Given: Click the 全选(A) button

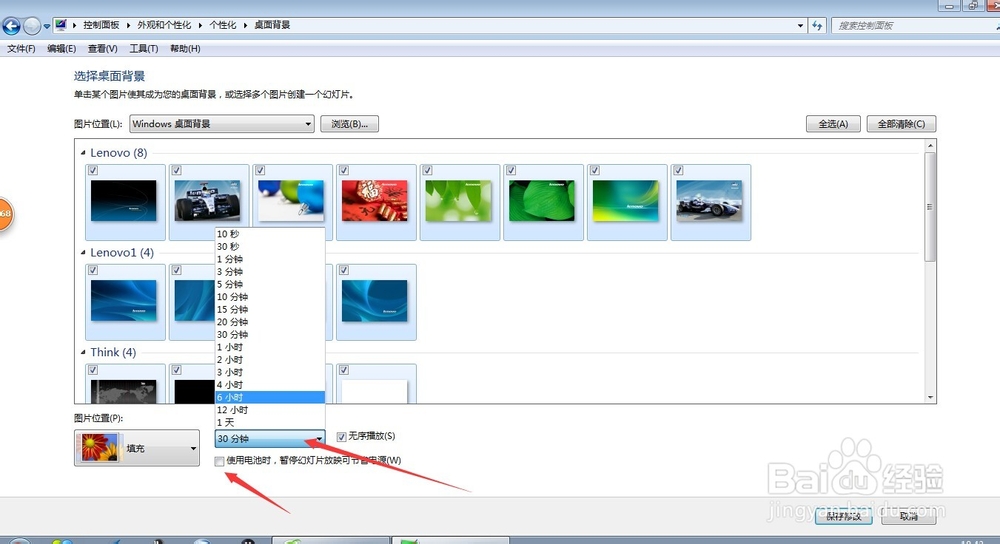Looking at the screenshot, I should (833, 124).
